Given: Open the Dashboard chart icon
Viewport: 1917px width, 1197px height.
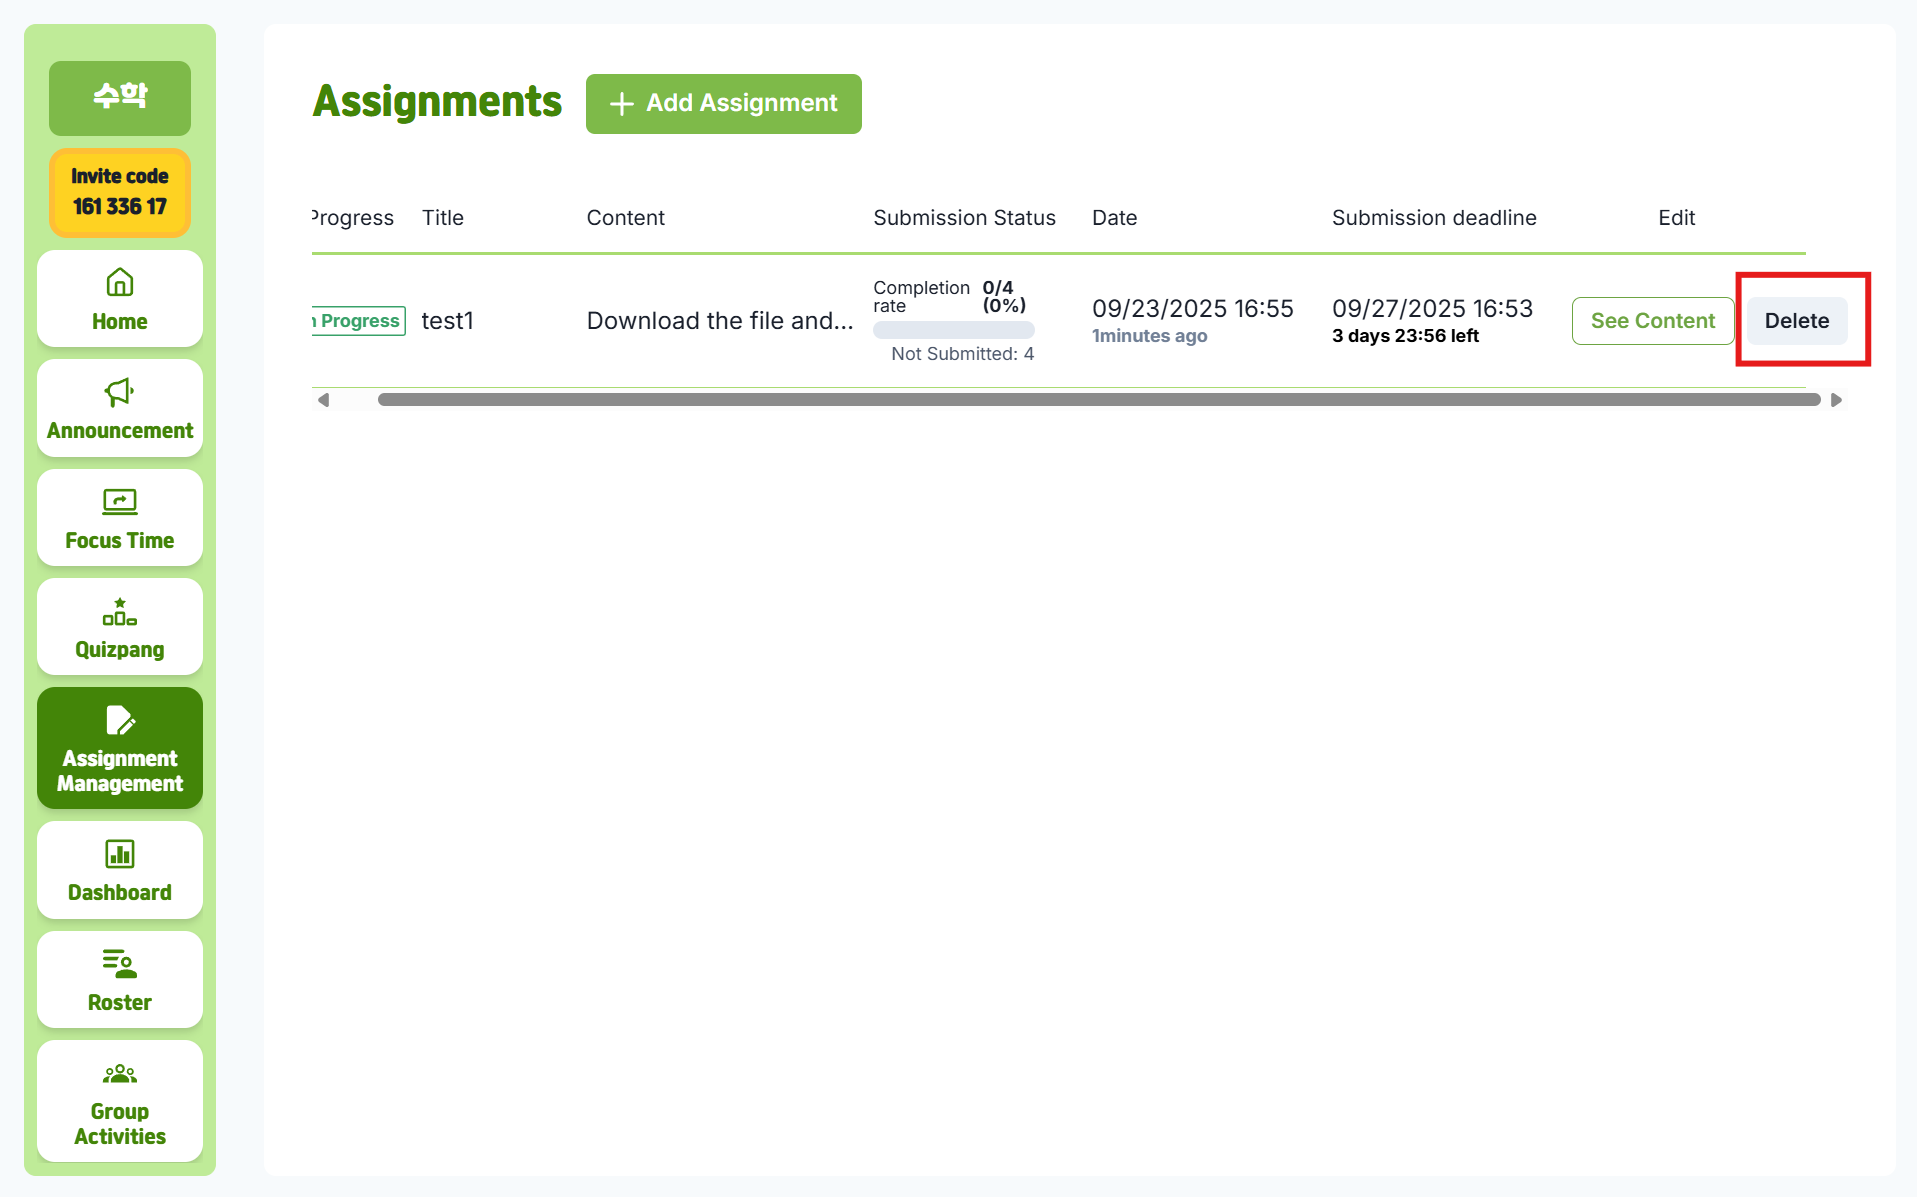Looking at the screenshot, I should pyautogui.click(x=120, y=854).
